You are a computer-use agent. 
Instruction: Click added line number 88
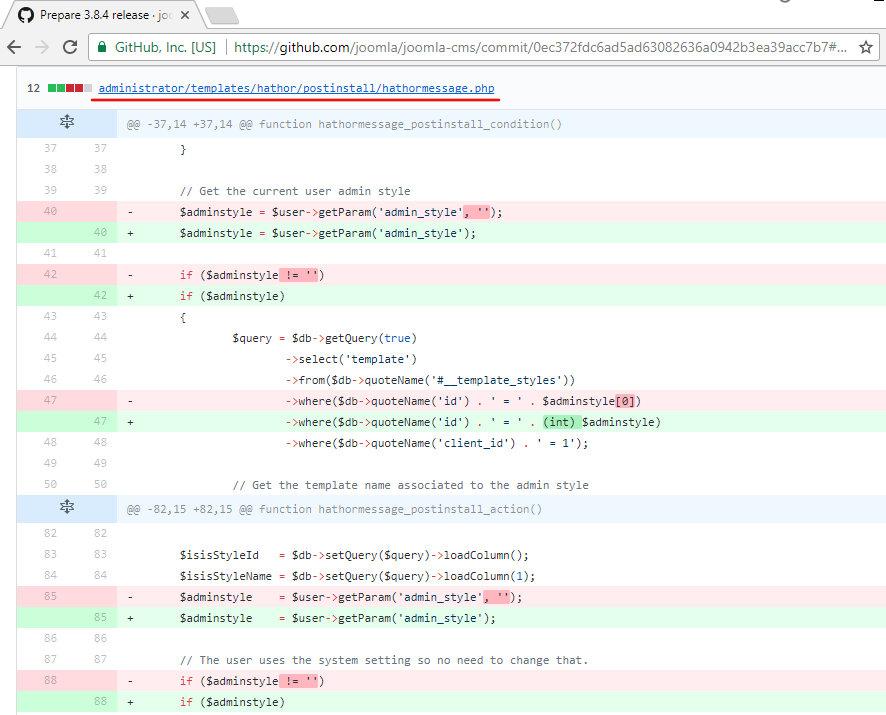click(x=100, y=701)
